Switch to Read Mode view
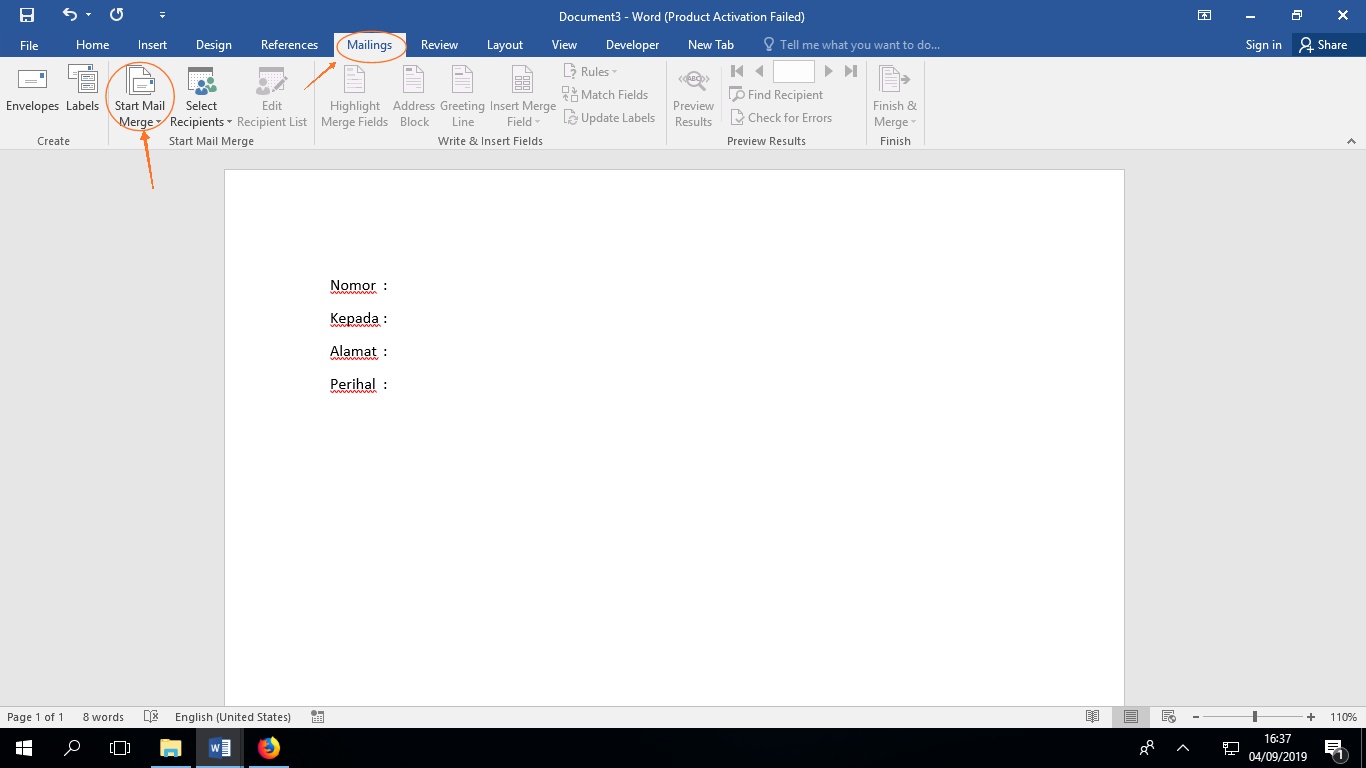Screen dimensions: 1366x768 point(1093,717)
